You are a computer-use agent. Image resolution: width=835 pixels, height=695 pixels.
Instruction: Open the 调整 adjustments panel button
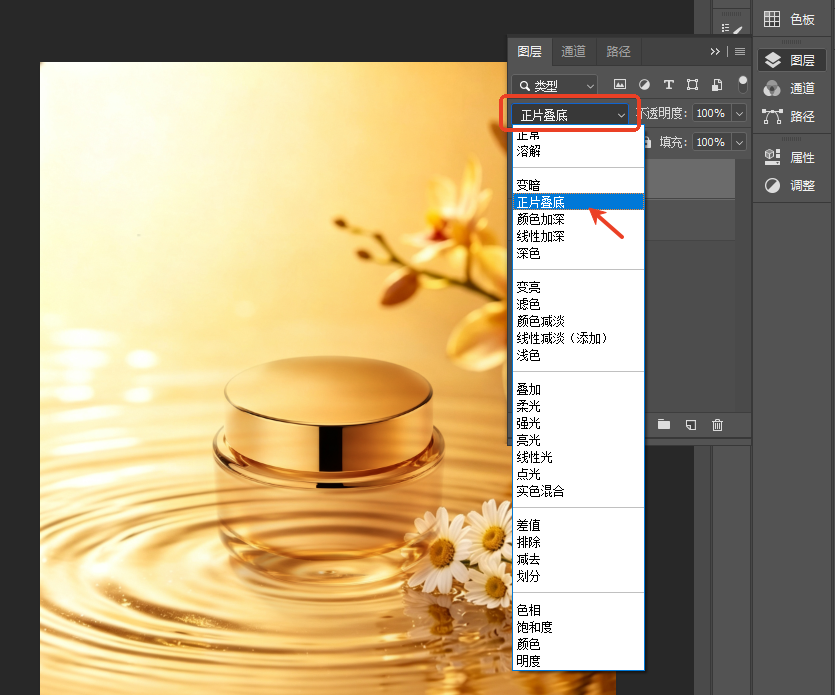point(790,185)
